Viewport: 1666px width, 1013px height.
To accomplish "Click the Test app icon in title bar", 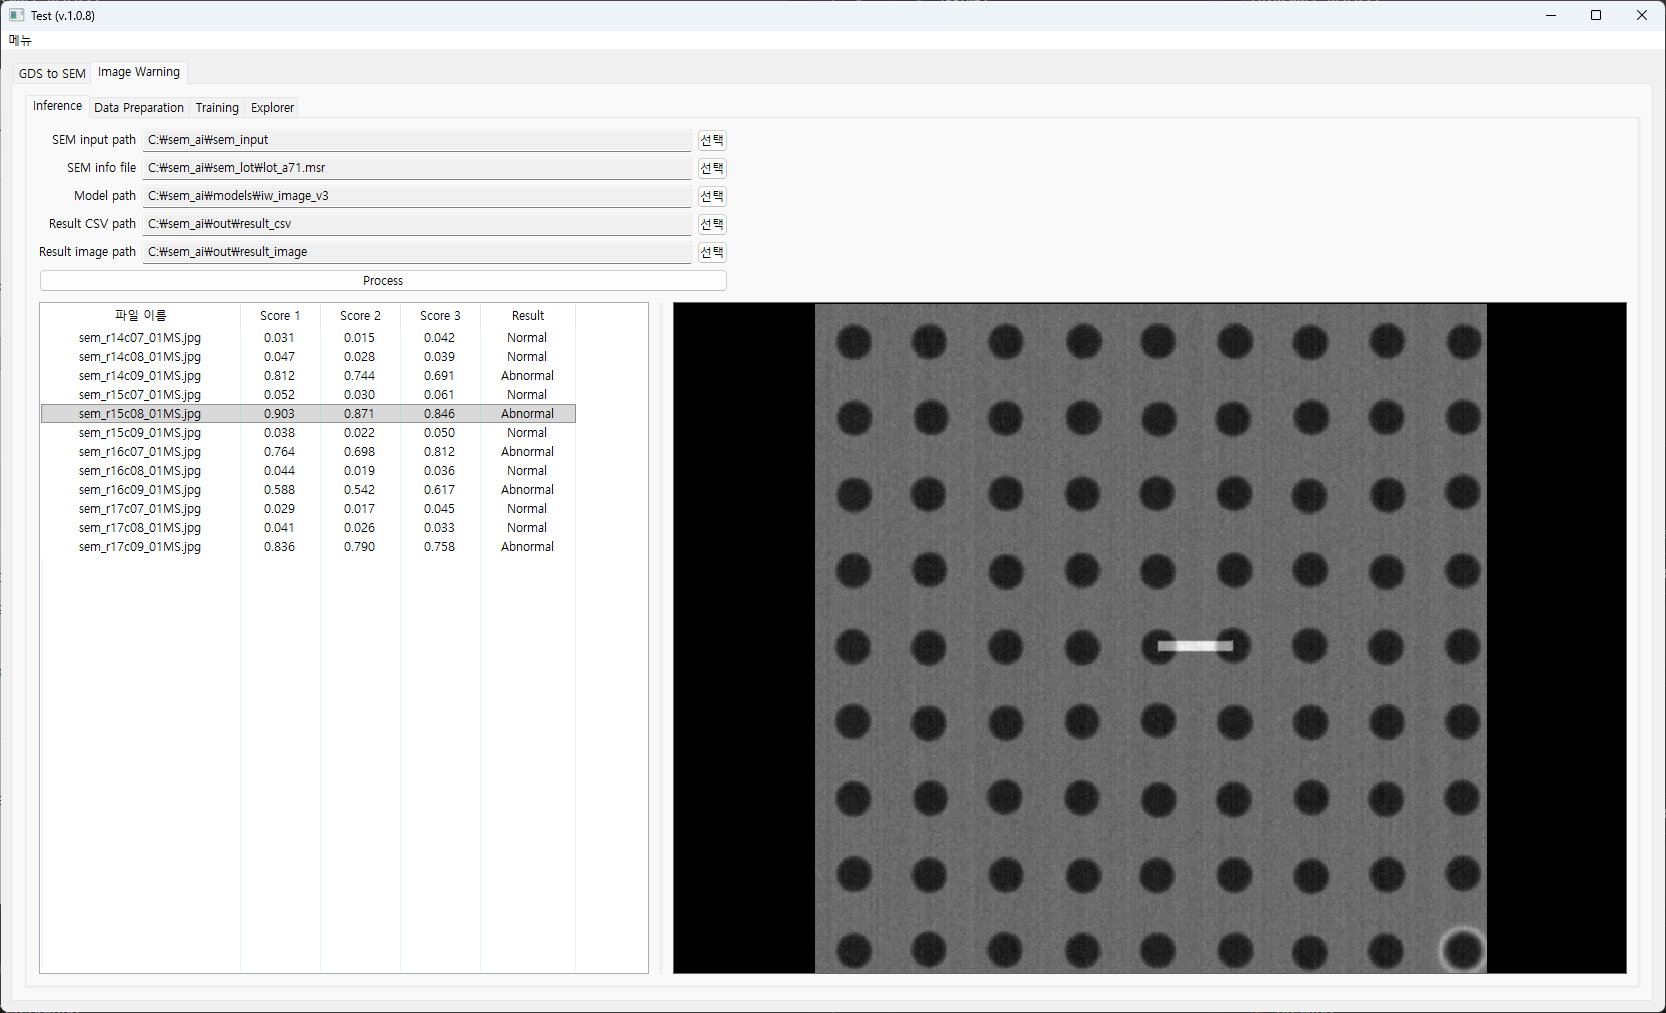I will pyautogui.click(x=16, y=15).
